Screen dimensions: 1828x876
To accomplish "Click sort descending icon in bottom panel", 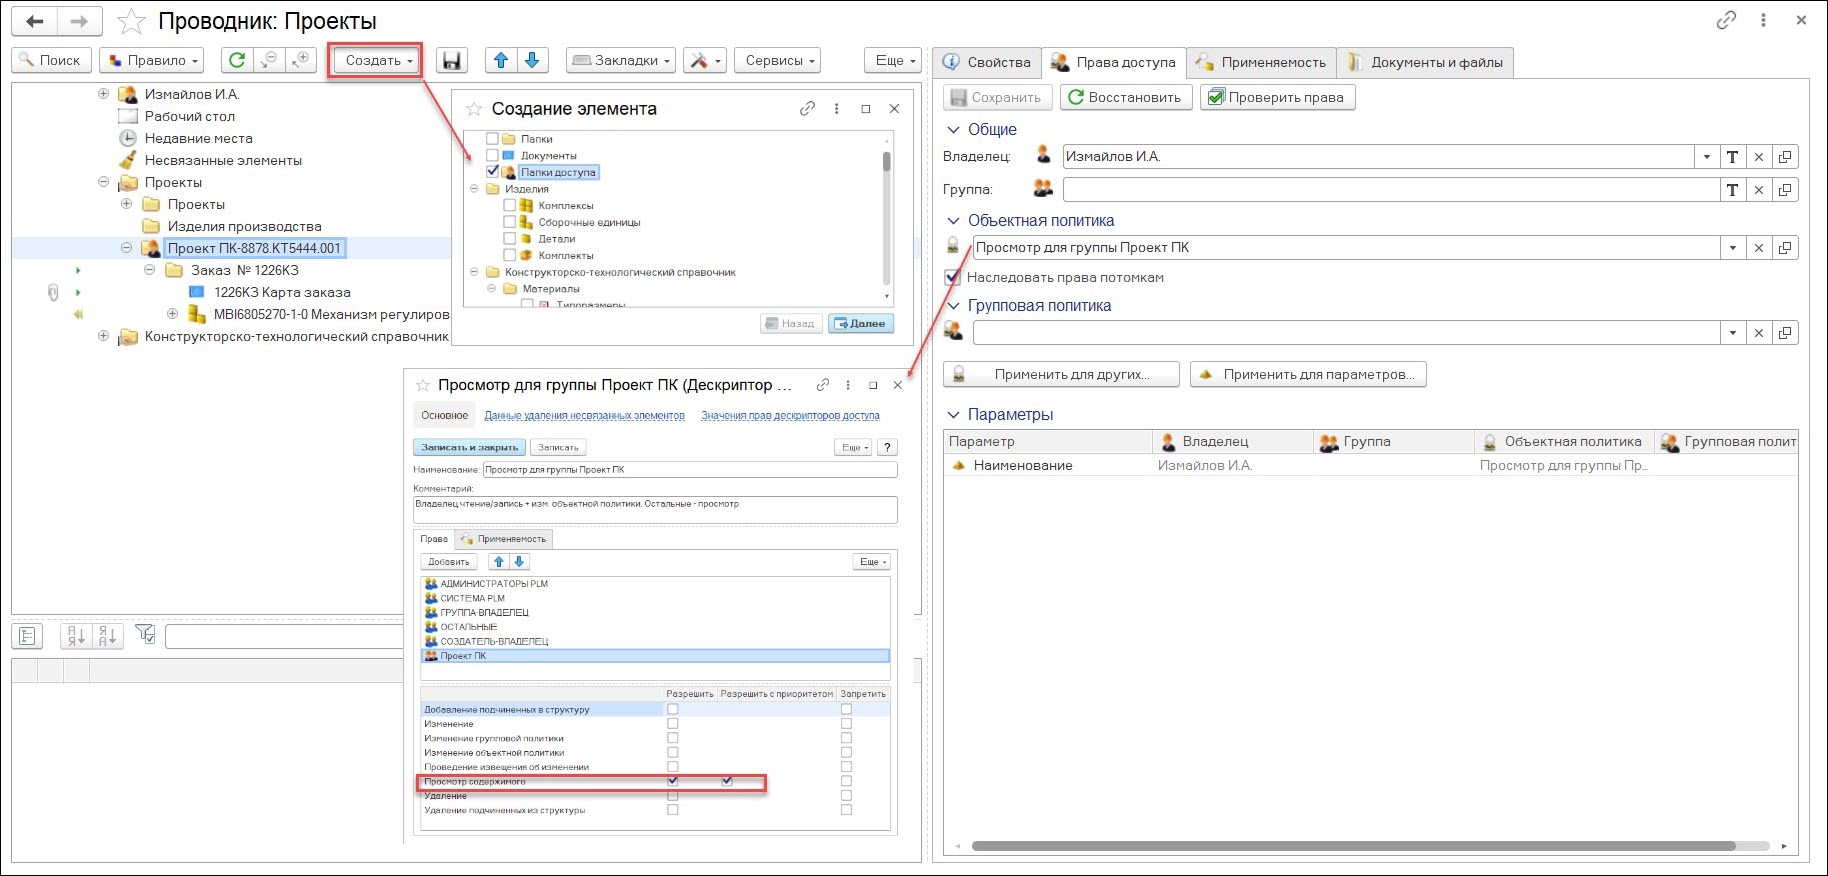I will [x=108, y=635].
